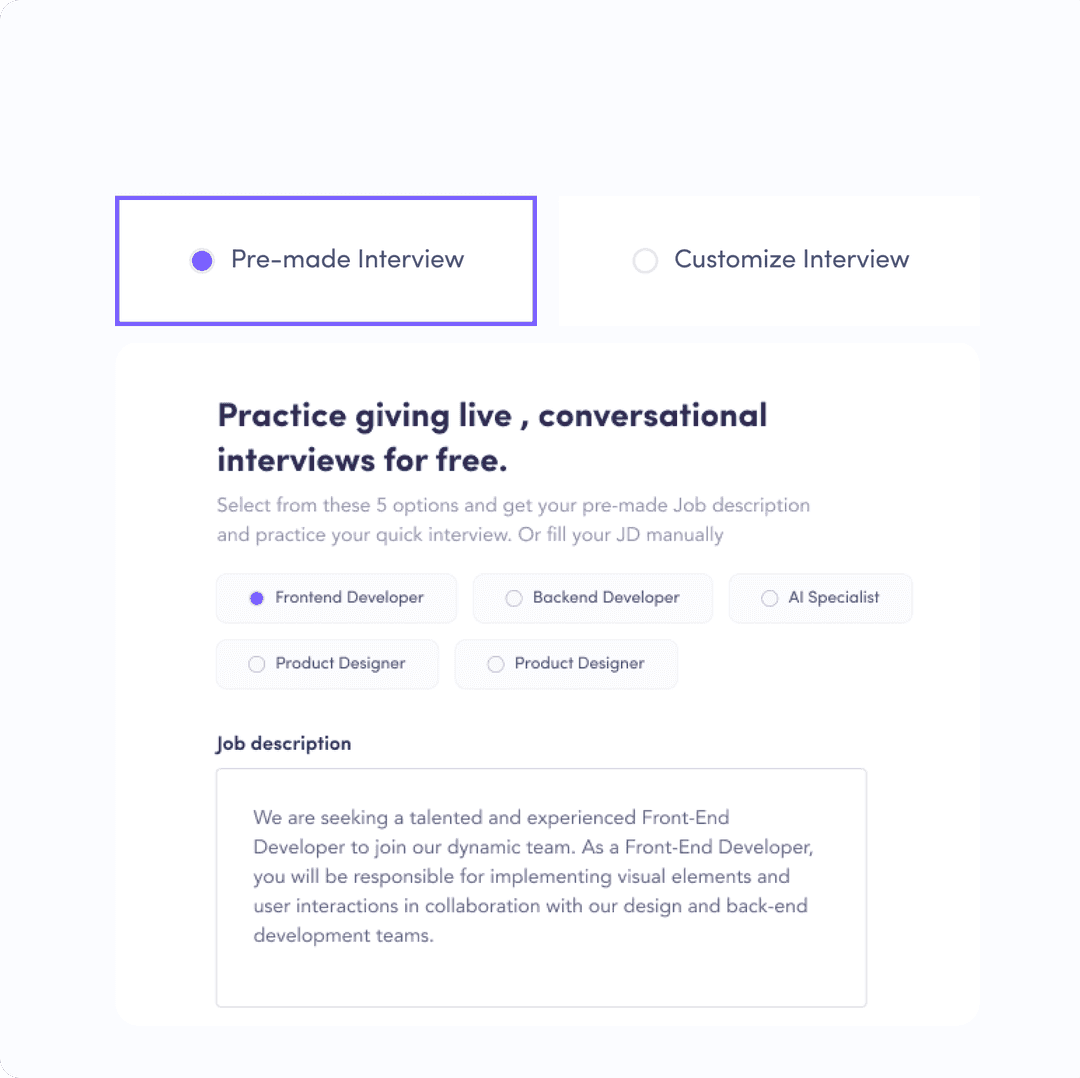Viewport: 1080px width, 1078px height.
Task: Click the Job description field label
Action: [x=284, y=744]
